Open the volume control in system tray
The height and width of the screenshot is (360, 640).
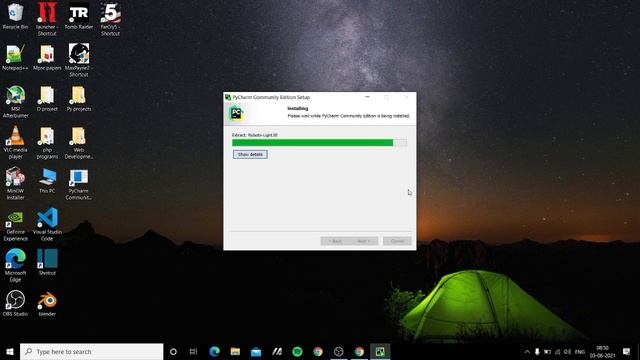pyautogui.click(x=567, y=351)
